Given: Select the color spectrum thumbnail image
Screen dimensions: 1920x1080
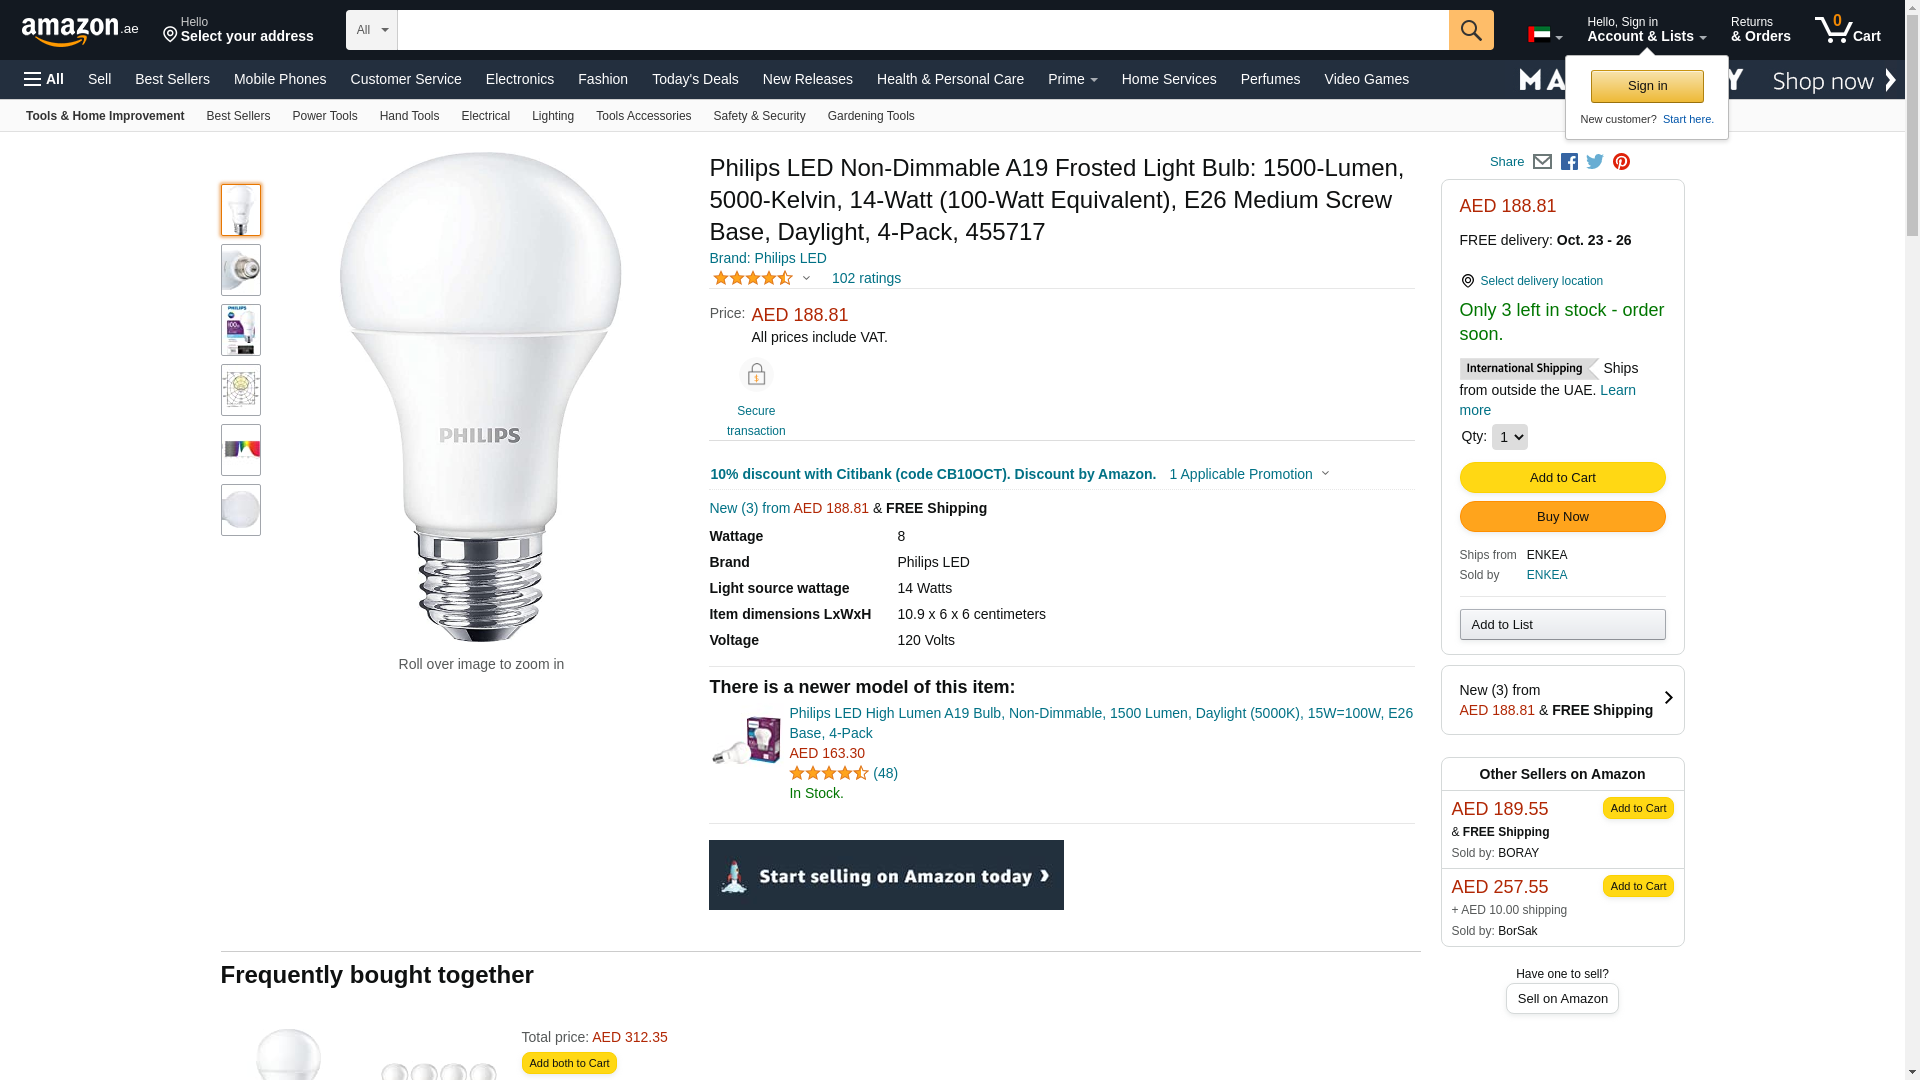Looking at the screenshot, I should 241,450.
